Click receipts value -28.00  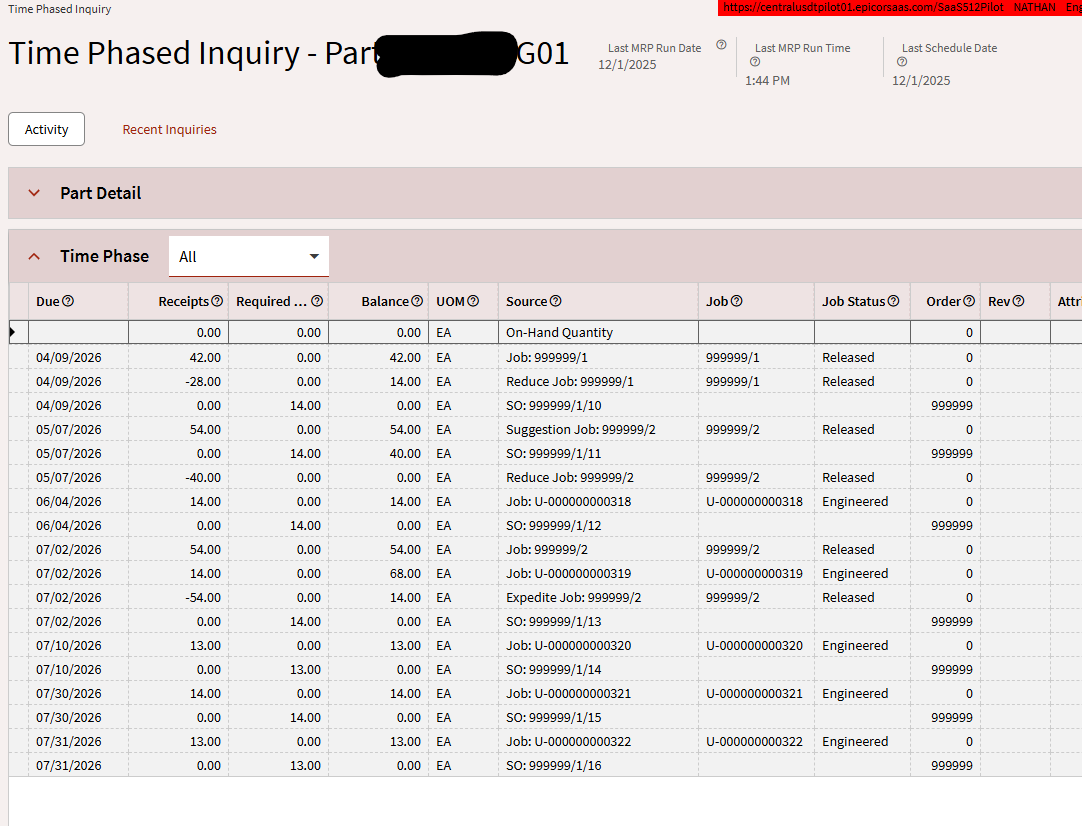pos(204,381)
